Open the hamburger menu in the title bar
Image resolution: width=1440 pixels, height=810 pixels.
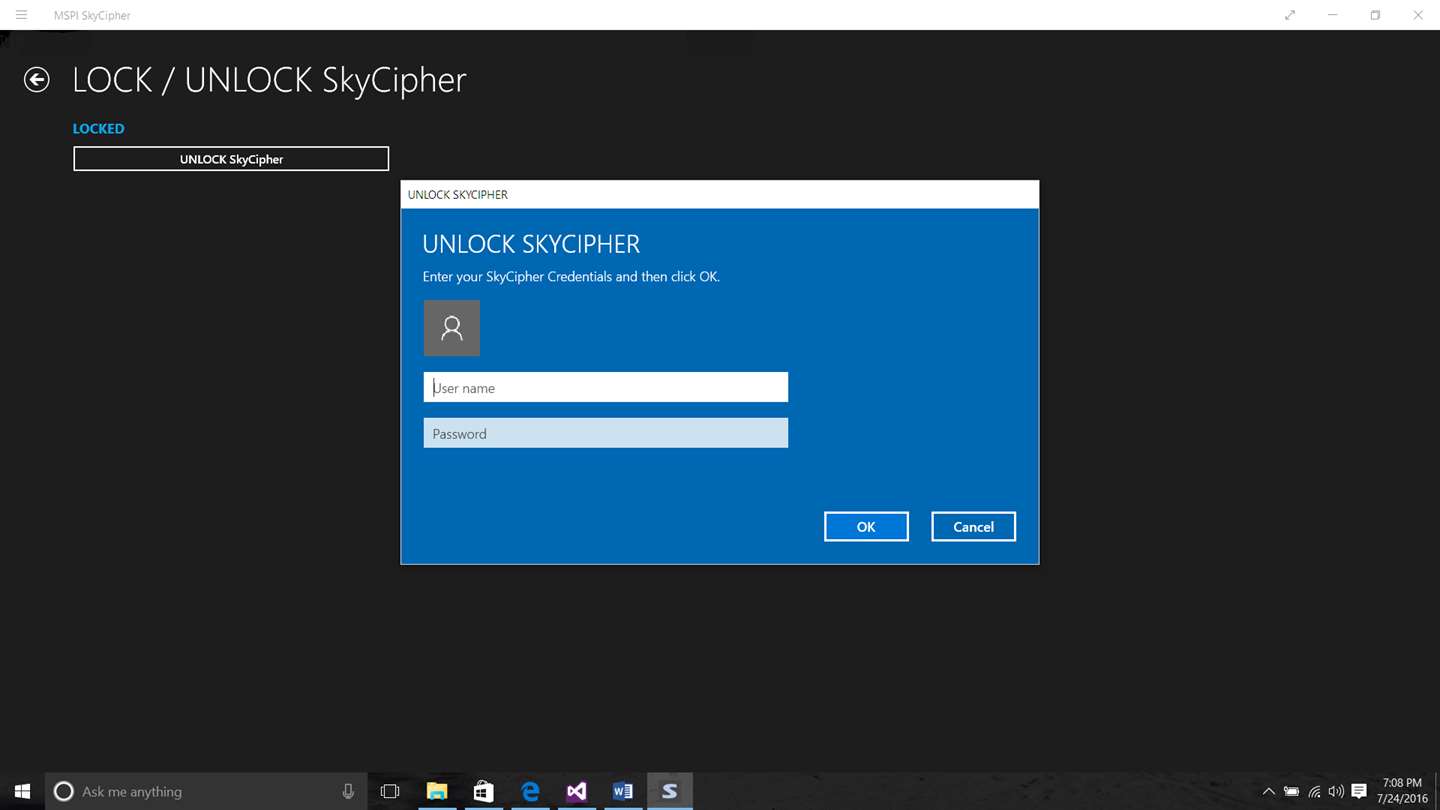[21, 15]
